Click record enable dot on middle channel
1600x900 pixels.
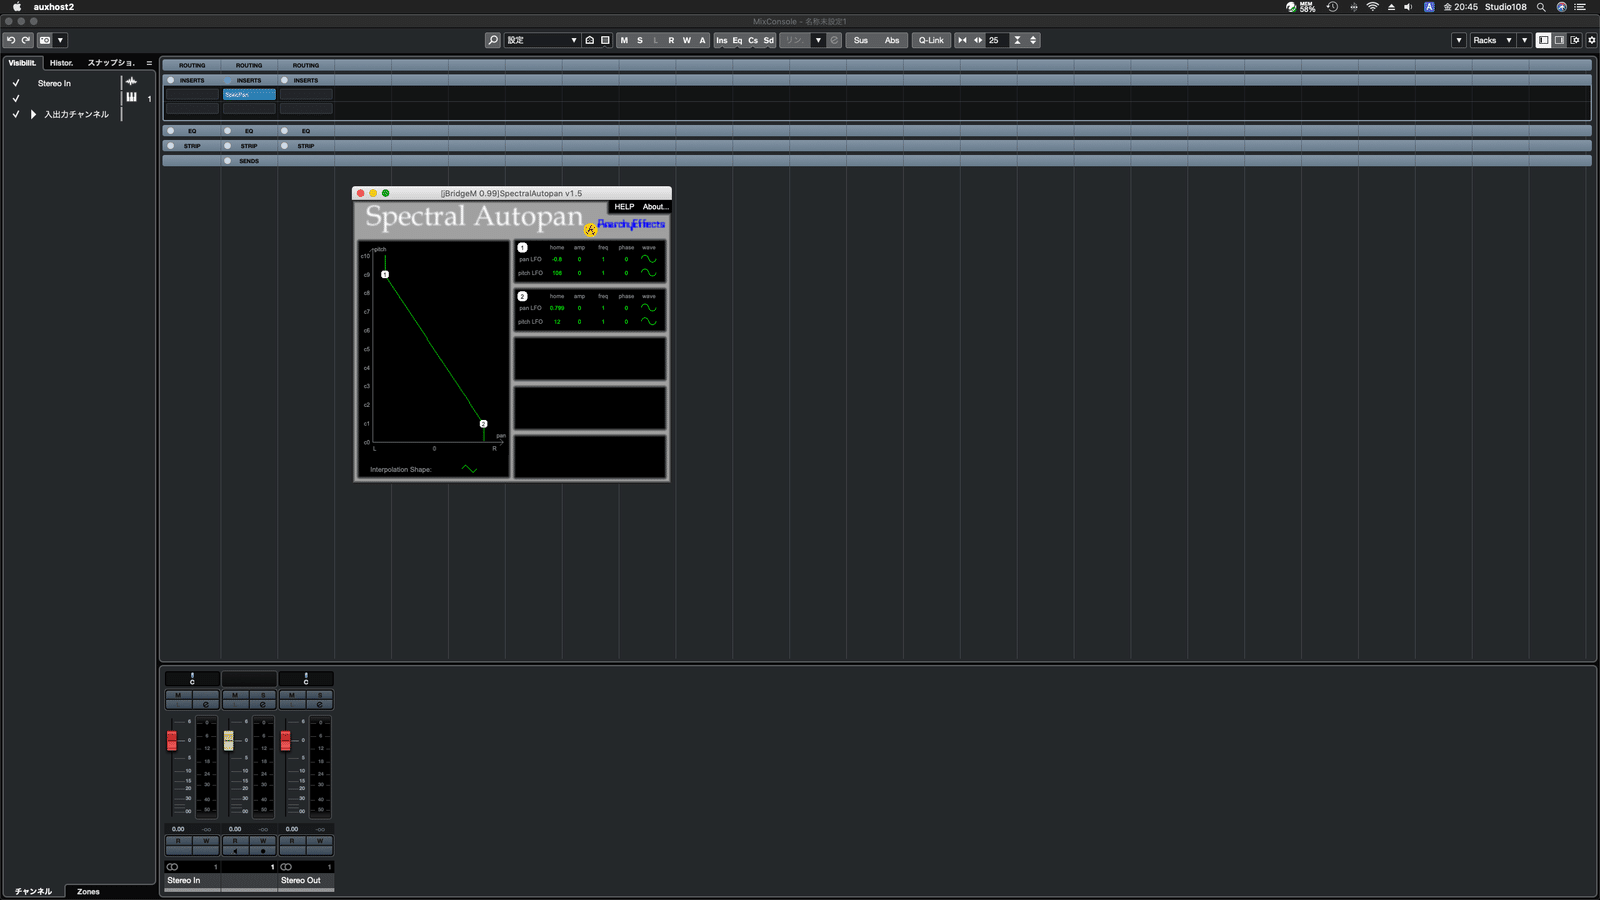(263, 851)
